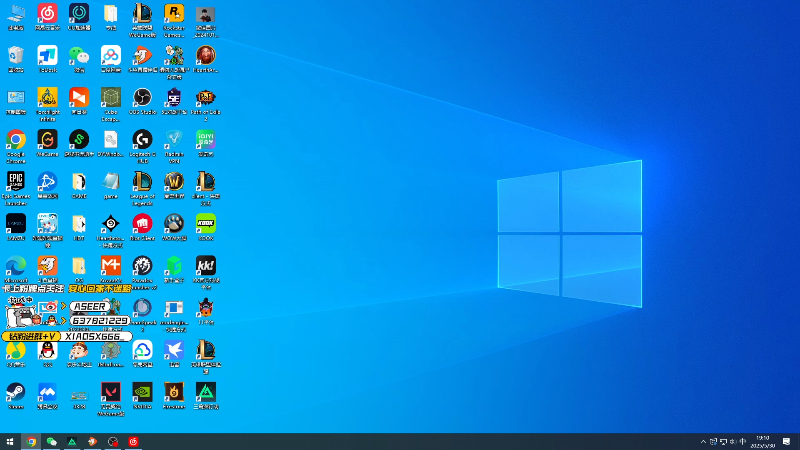800x450 pixels.
Task: Open Chrome from the taskbar
Action: coord(31,442)
